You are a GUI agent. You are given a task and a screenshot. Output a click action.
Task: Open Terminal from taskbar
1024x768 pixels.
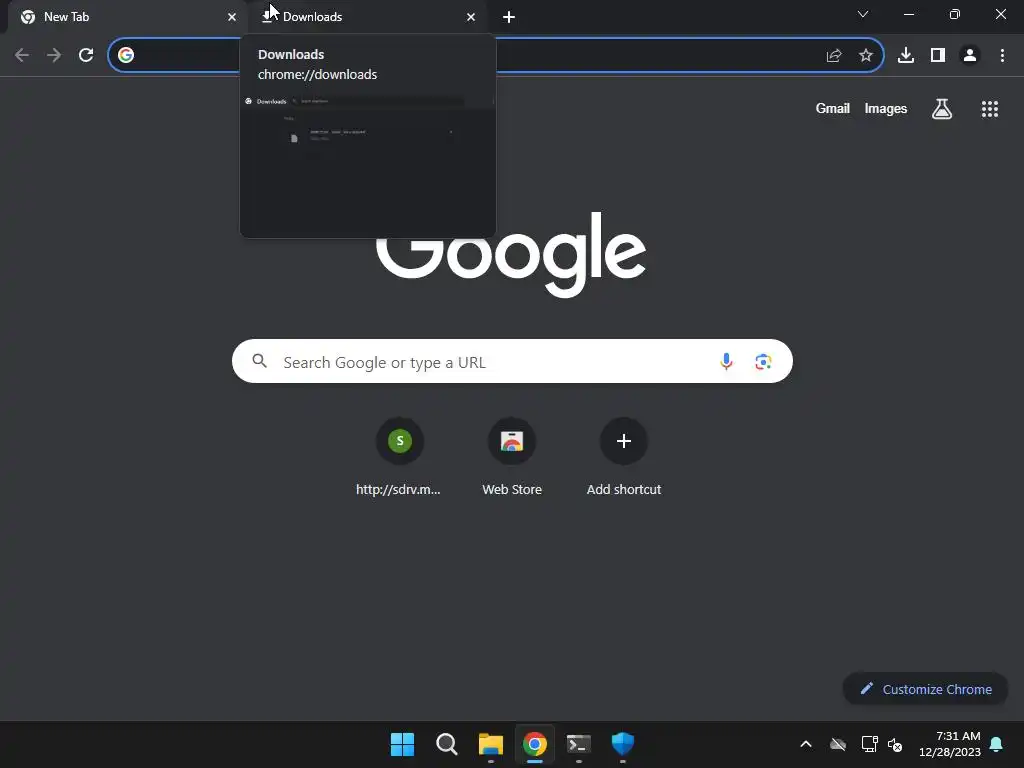(x=579, y=744)
